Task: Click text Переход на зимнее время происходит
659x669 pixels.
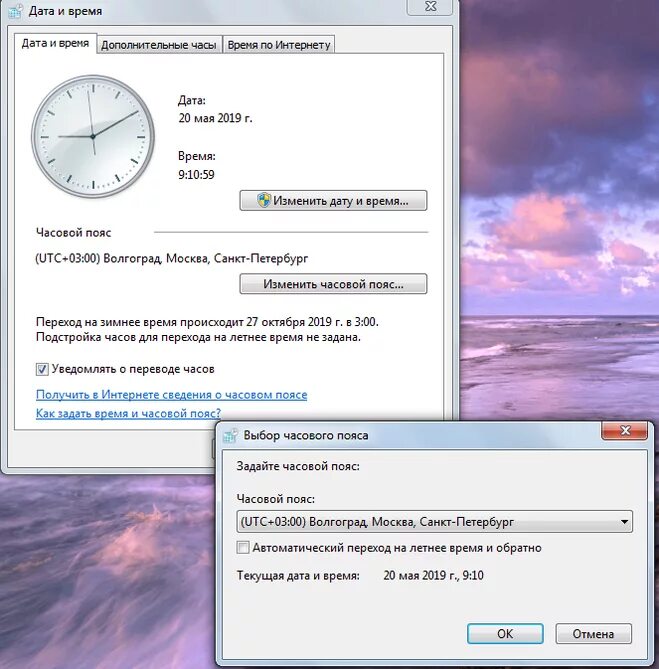Action: coord(140,322)
